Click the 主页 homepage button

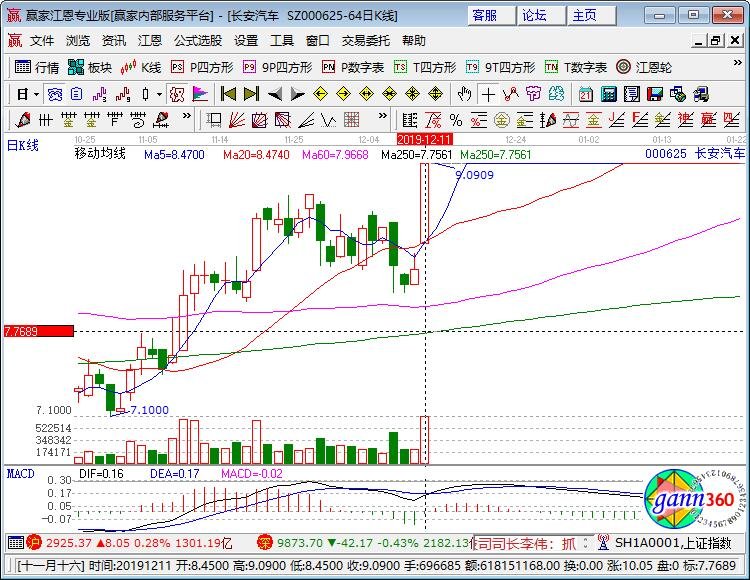pyautogui.click(x=591, y=16)
